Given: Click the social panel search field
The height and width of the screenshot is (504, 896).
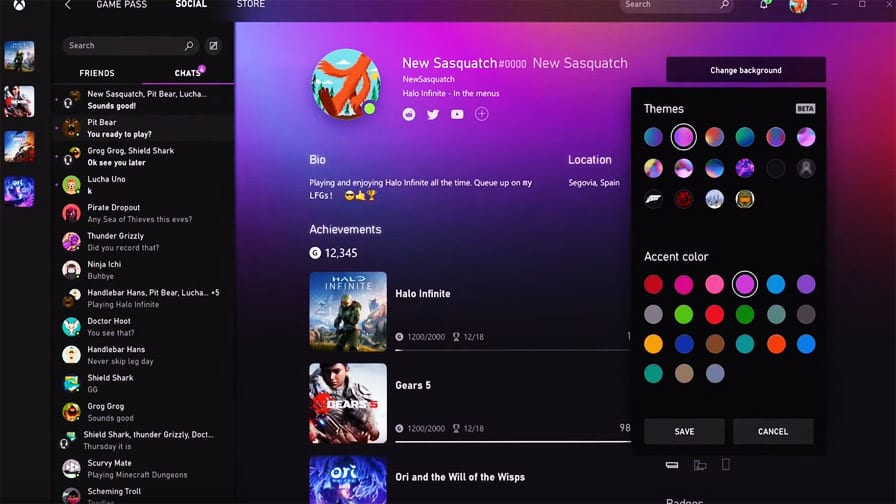Looking at the screenshot, I should [130, 46].
